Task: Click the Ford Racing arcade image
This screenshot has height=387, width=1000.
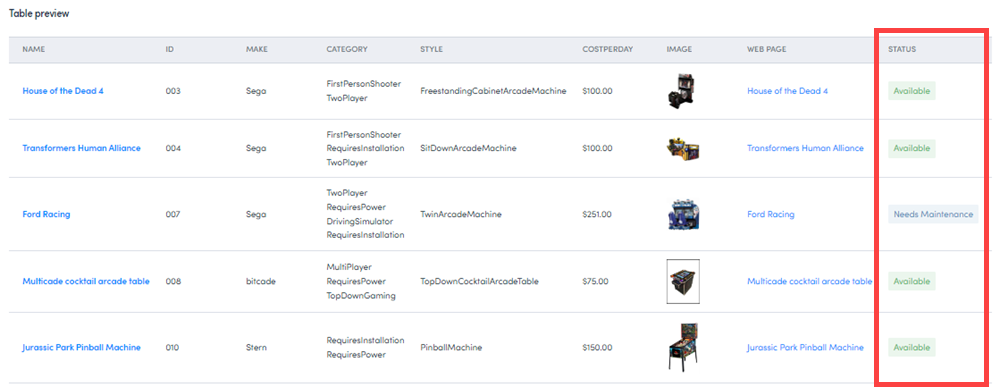Action: coord(682,215)
